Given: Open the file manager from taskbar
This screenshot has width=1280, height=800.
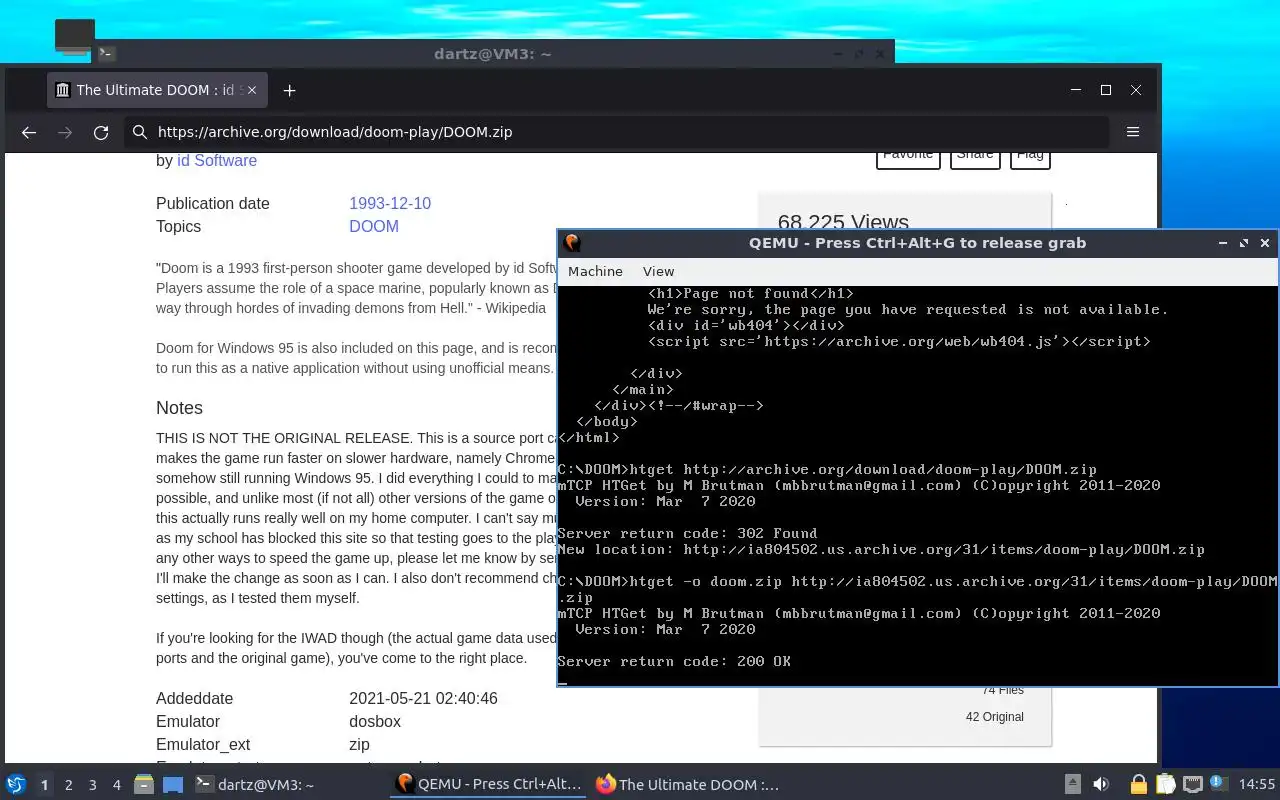Looking at the screenshot, I should 144,785.
